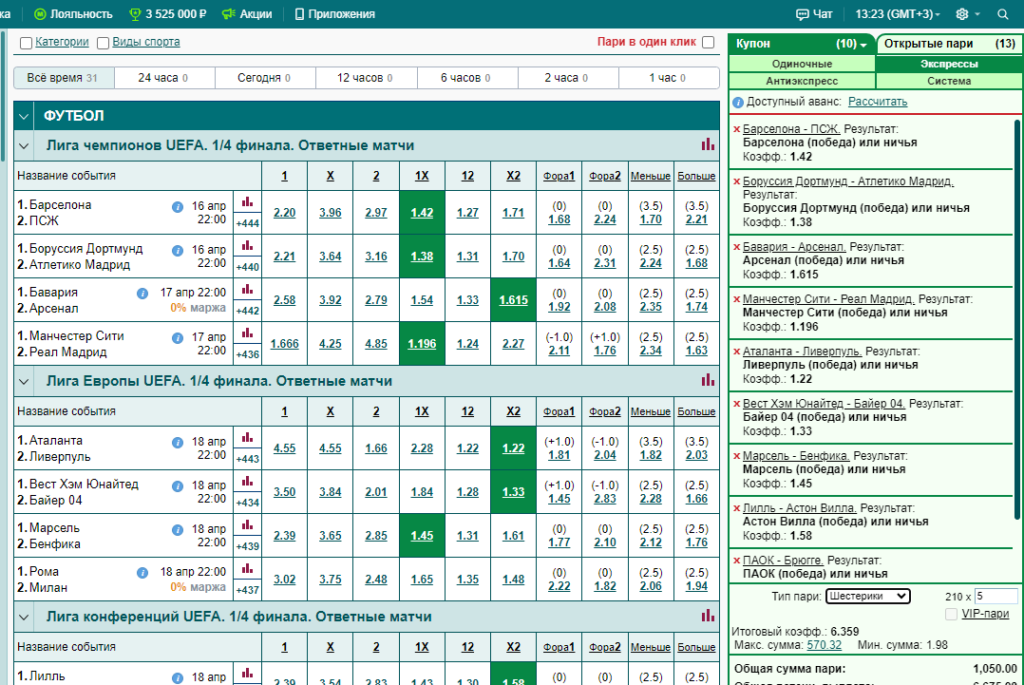This screenshot has width=1024, height=685.
Task: Open statistics chart icon for Бавария - Арсенал
Action: (x=247, y=290)
